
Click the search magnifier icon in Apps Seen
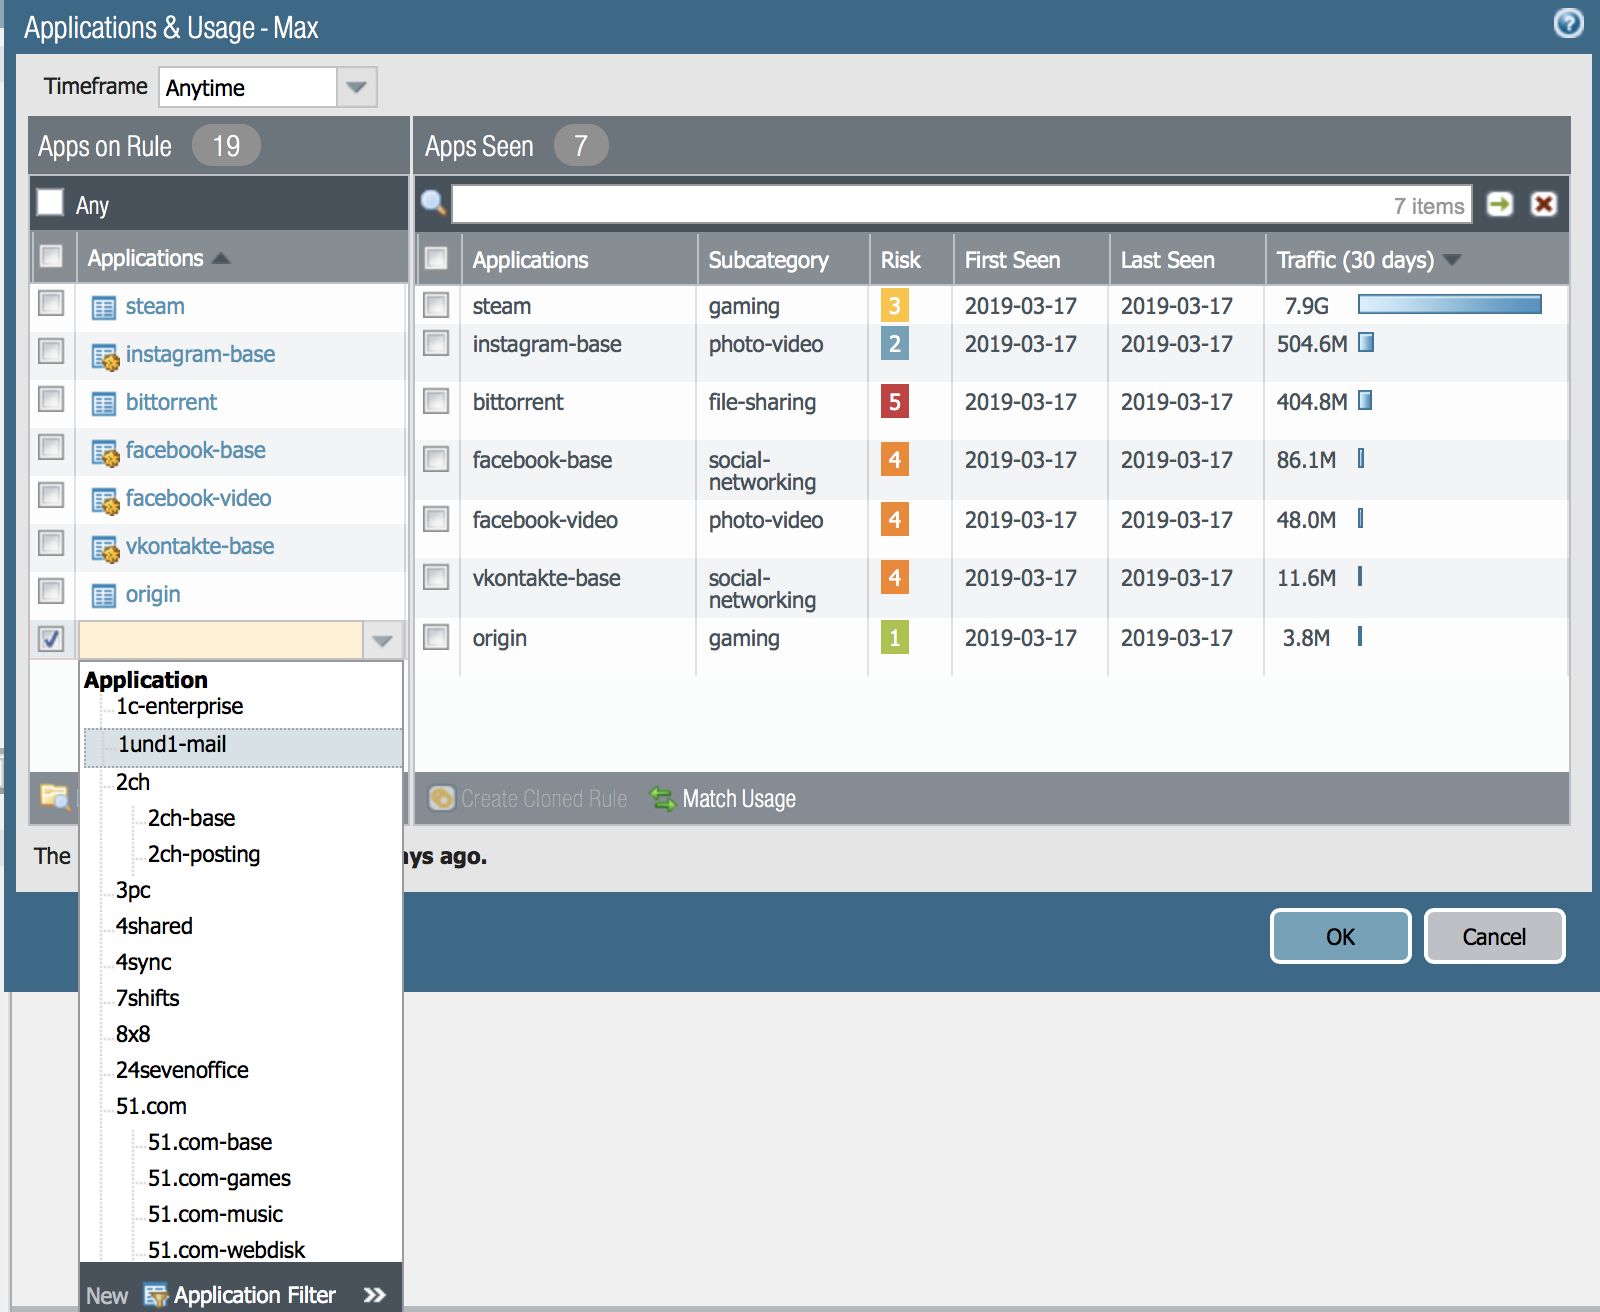[x=433, y=203]
